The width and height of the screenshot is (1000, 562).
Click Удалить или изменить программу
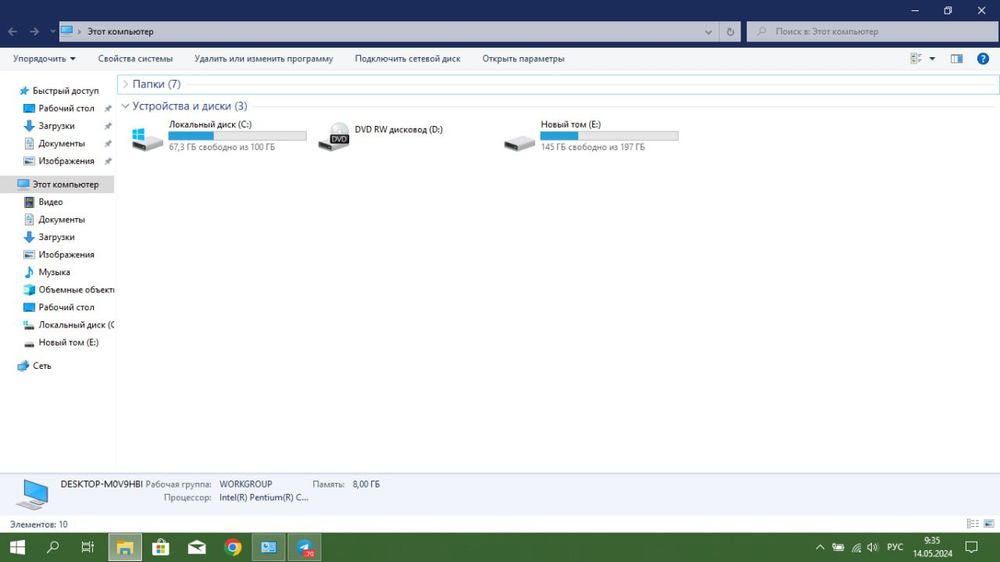[x=263, y=59]
